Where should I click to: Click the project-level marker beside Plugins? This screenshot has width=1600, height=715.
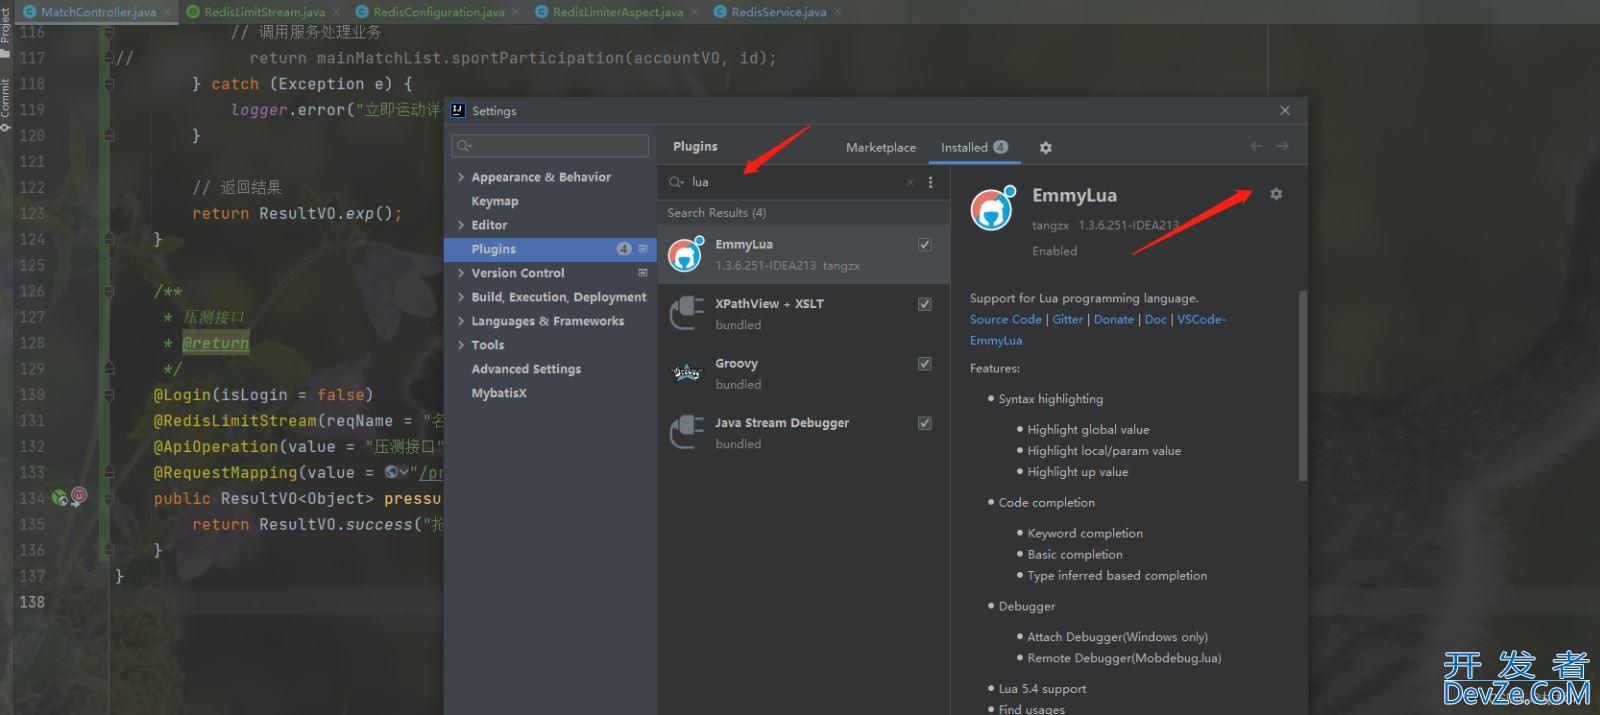coord(643,248)
